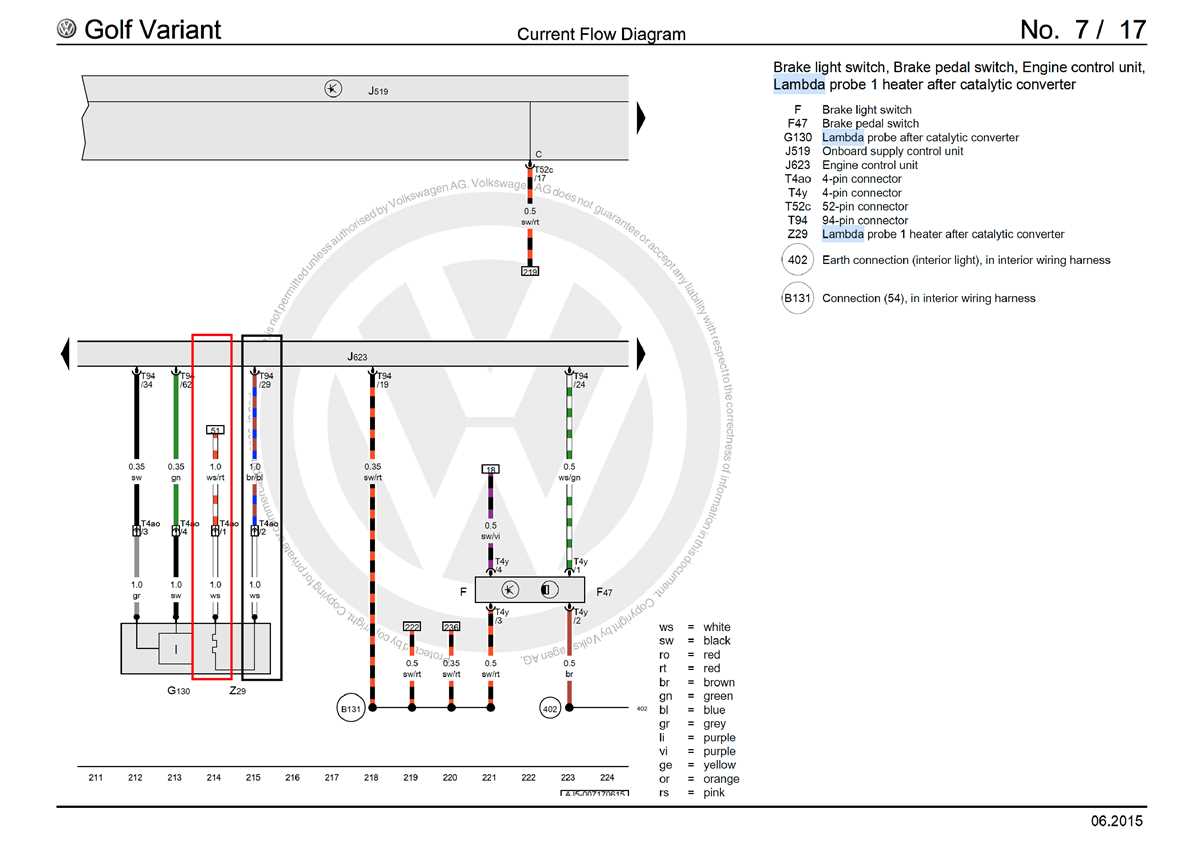Click the legend row 'Brake light switch'

coord(852,110)
